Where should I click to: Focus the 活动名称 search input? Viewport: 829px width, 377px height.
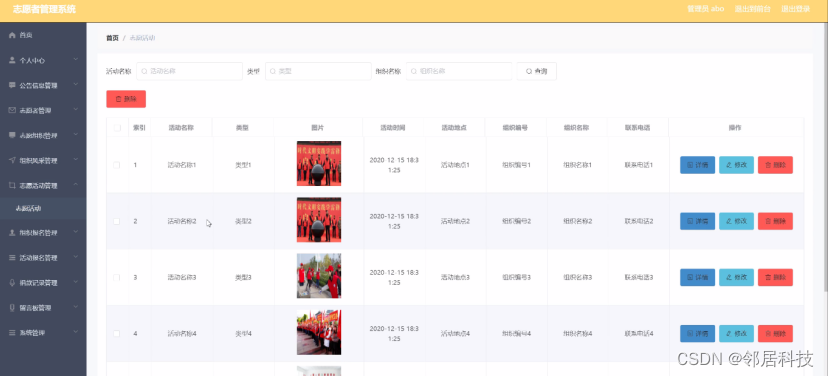tap(189, 71)
